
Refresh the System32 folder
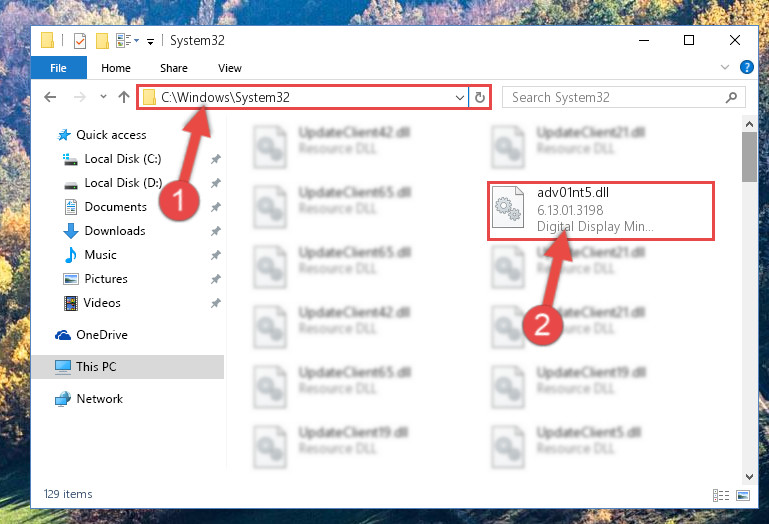tap(480, 98)
